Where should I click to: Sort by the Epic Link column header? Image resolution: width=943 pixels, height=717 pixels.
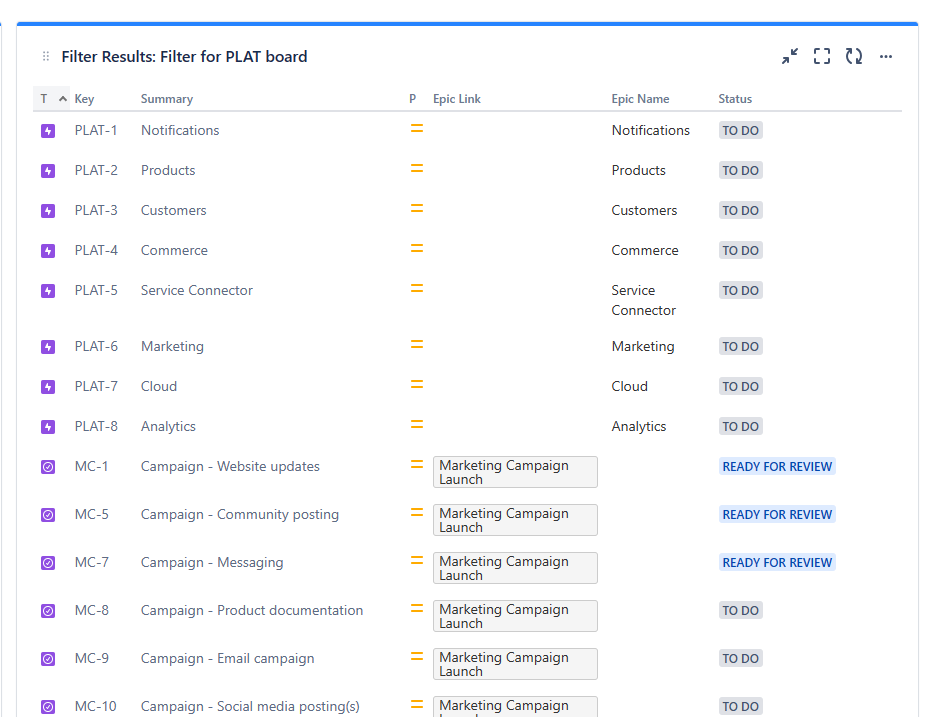click(x=456, y=99)
